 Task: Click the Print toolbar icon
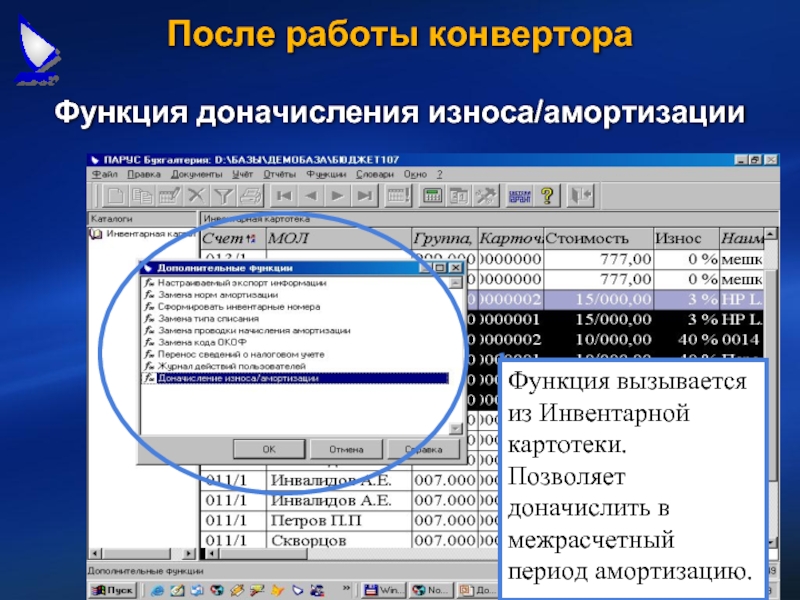251,195
